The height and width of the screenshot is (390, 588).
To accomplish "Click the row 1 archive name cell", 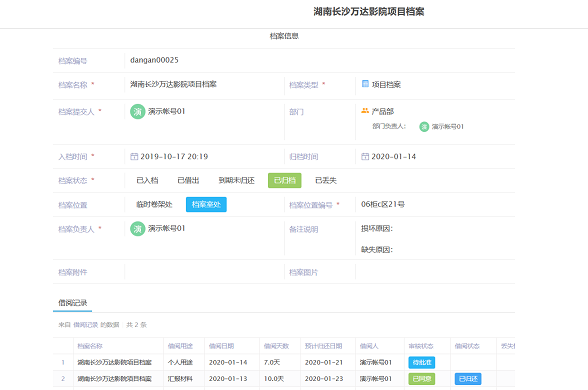I will click(x=114, y=363).
